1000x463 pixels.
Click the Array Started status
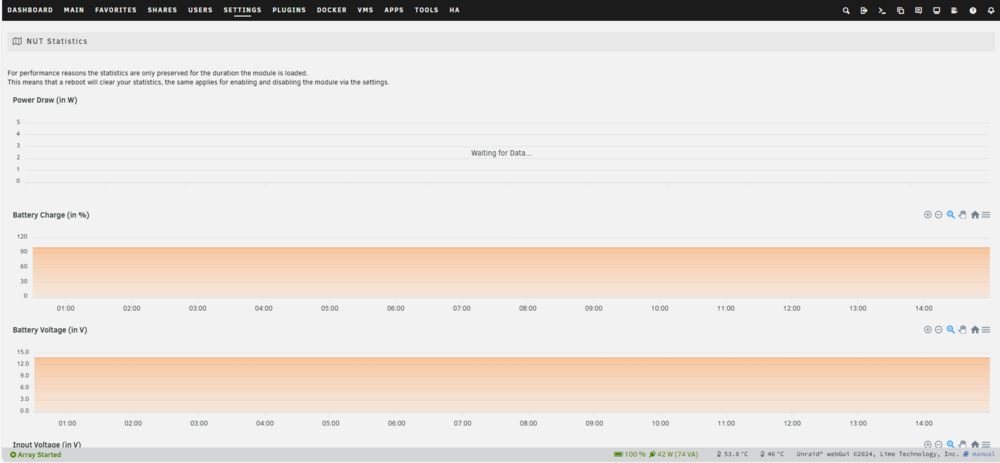click(x=36, y=455)
